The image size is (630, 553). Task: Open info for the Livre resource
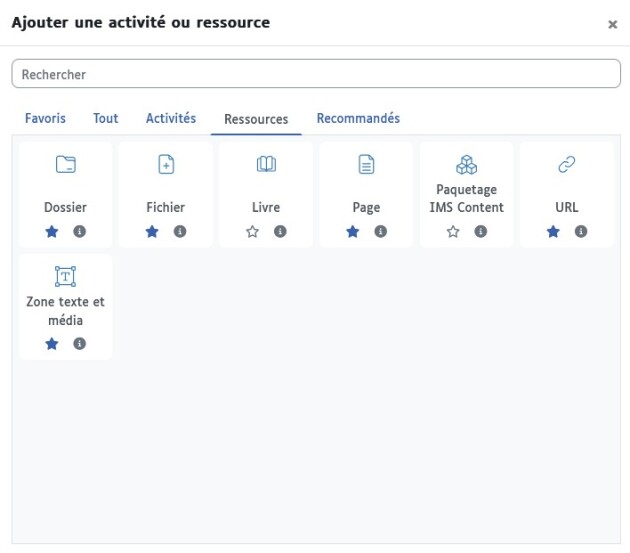click(280, 231)
